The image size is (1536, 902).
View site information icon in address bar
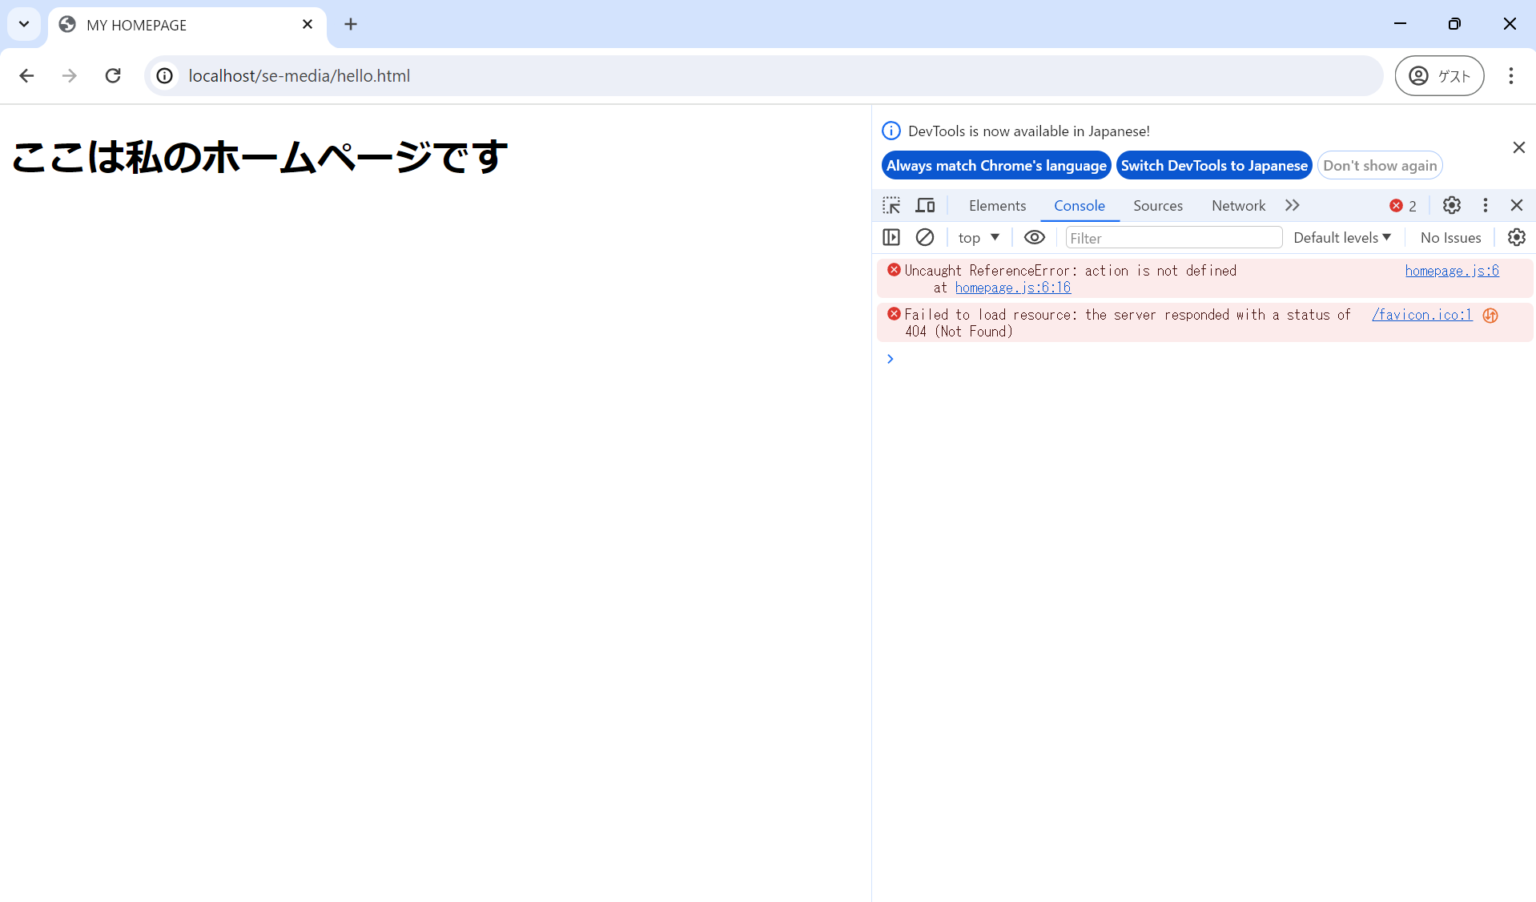(165, 76)
